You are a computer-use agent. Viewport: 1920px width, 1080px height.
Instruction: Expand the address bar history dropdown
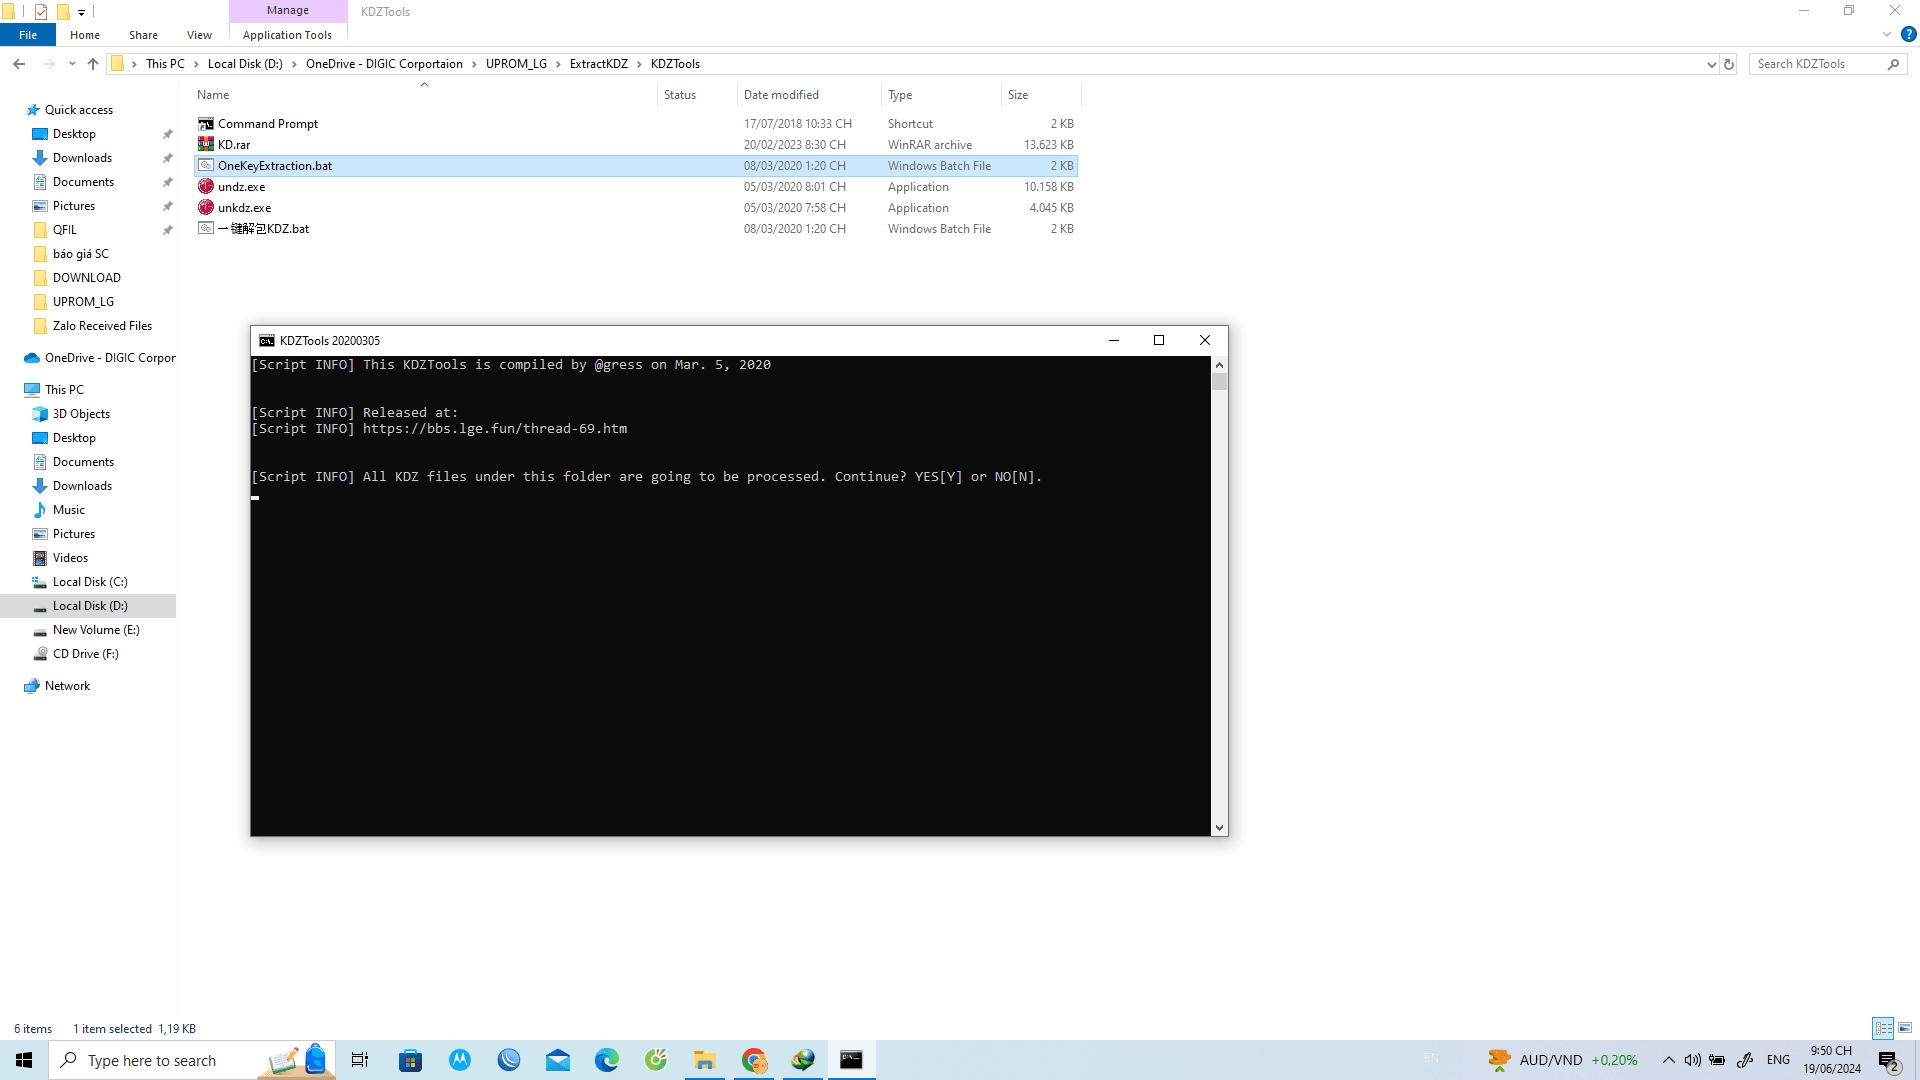click(x=1711, y=64)
